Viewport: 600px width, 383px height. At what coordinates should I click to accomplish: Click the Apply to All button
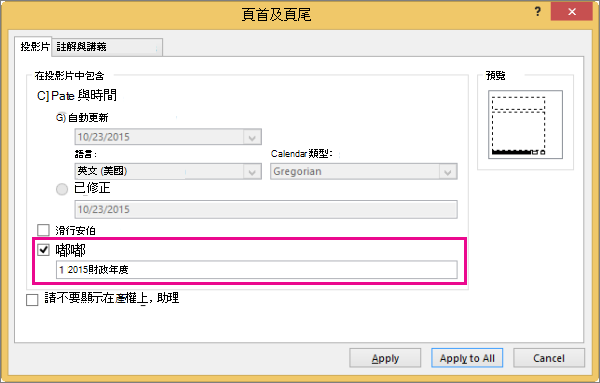pyautogui.click(x=467, y=358)
